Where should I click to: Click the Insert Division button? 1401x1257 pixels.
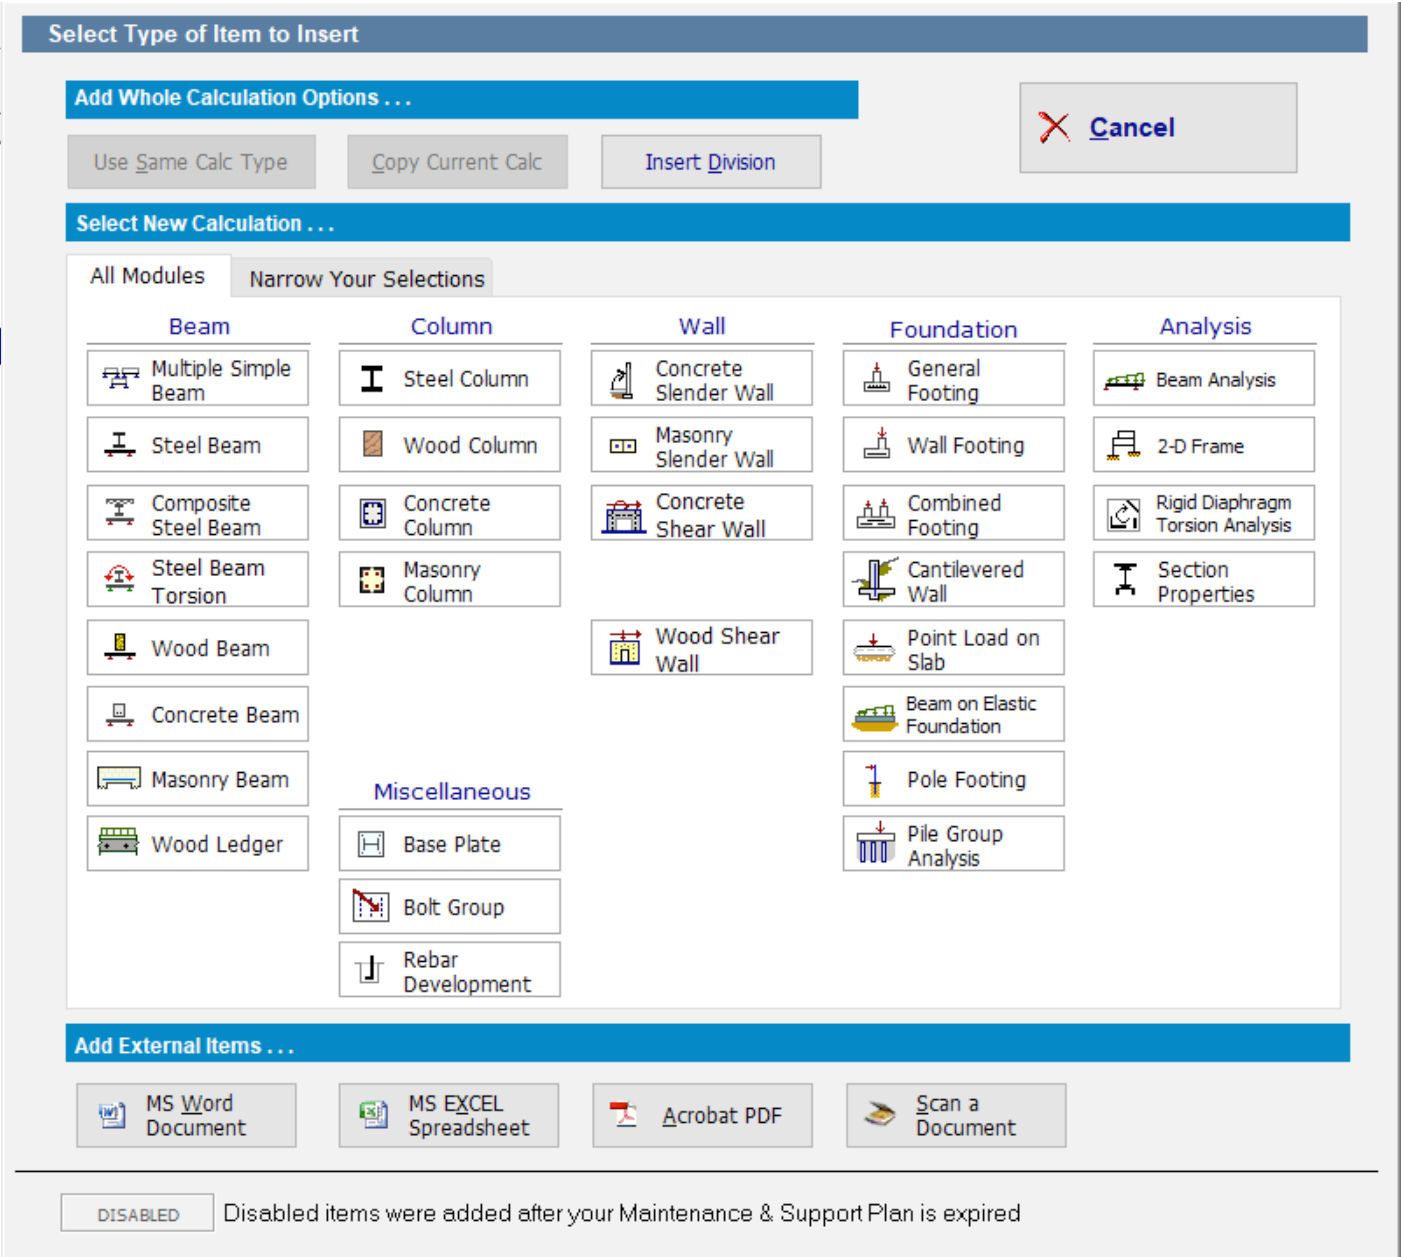click(x=711, y=162)
